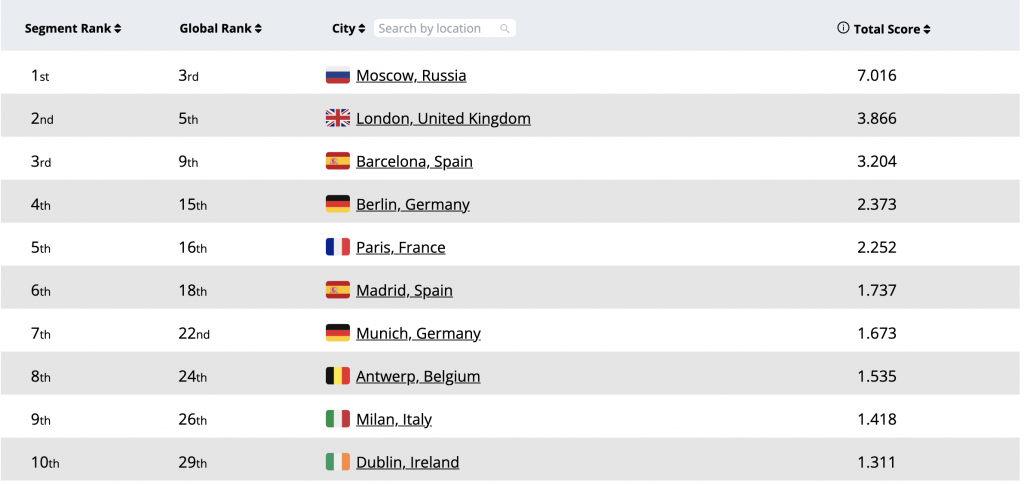This screenshot has width=1024, height=484.
Task: Click the Irish flag icon beside Dublin
Action: point(338,463)
